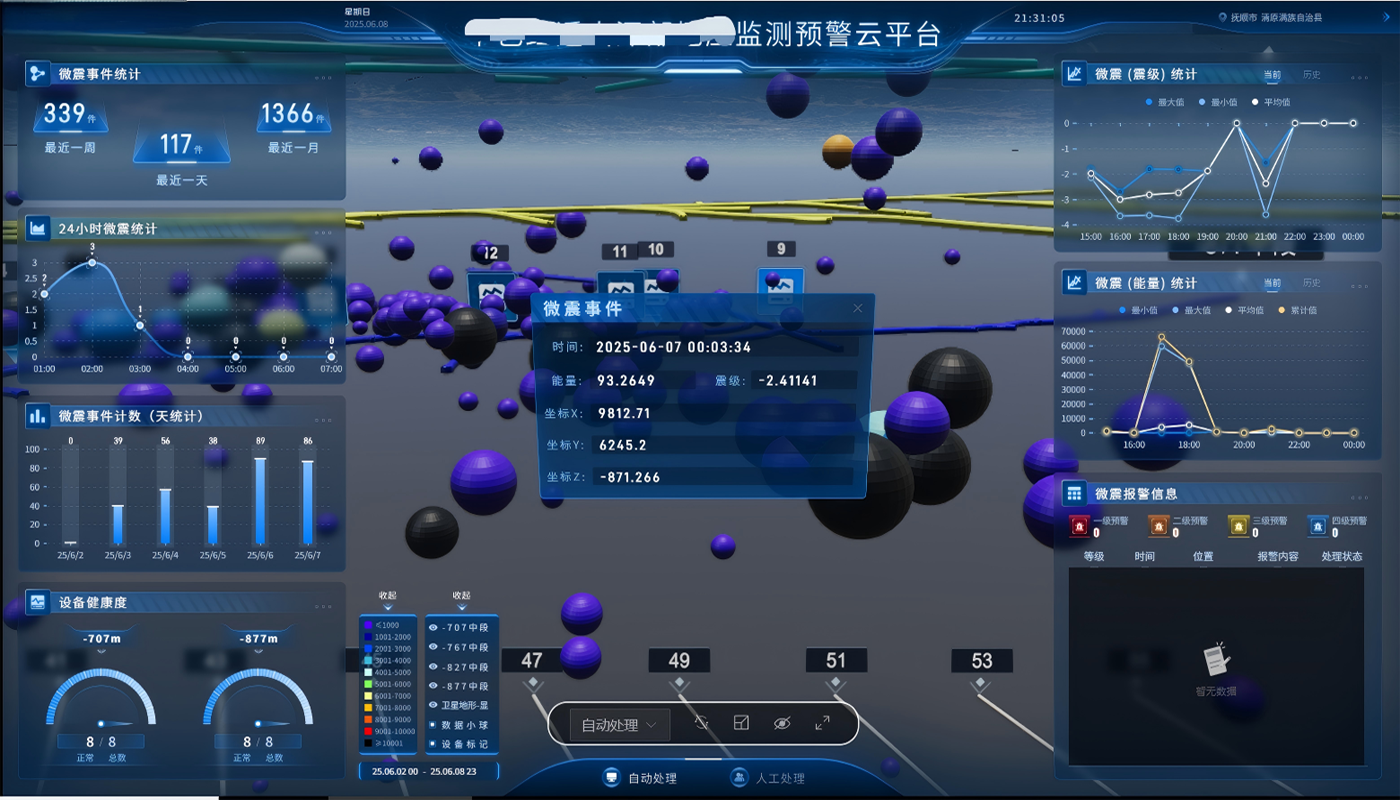Toggle visibility of -767中段 layer

433,647
